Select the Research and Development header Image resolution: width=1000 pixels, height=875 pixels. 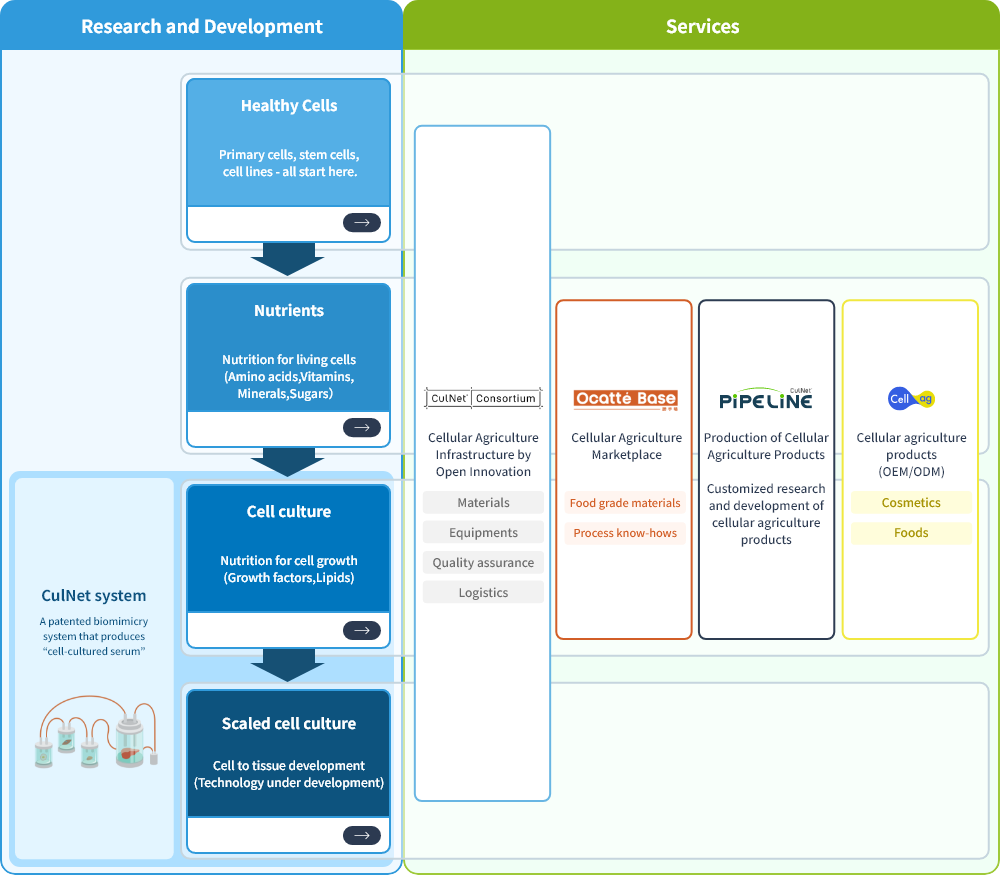pyautogui.click(x=202, y=26)
